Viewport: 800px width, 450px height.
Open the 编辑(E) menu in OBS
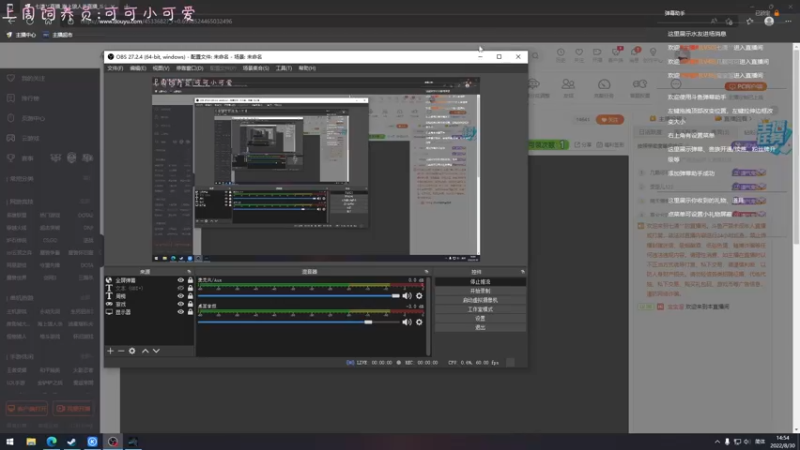[x=137, y=68]
